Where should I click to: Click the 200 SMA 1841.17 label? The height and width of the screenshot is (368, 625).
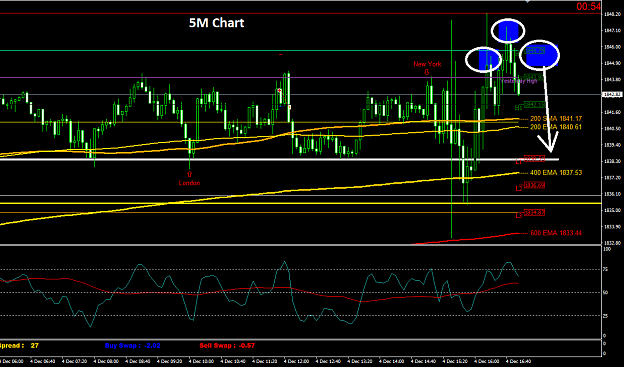[556, 119]
